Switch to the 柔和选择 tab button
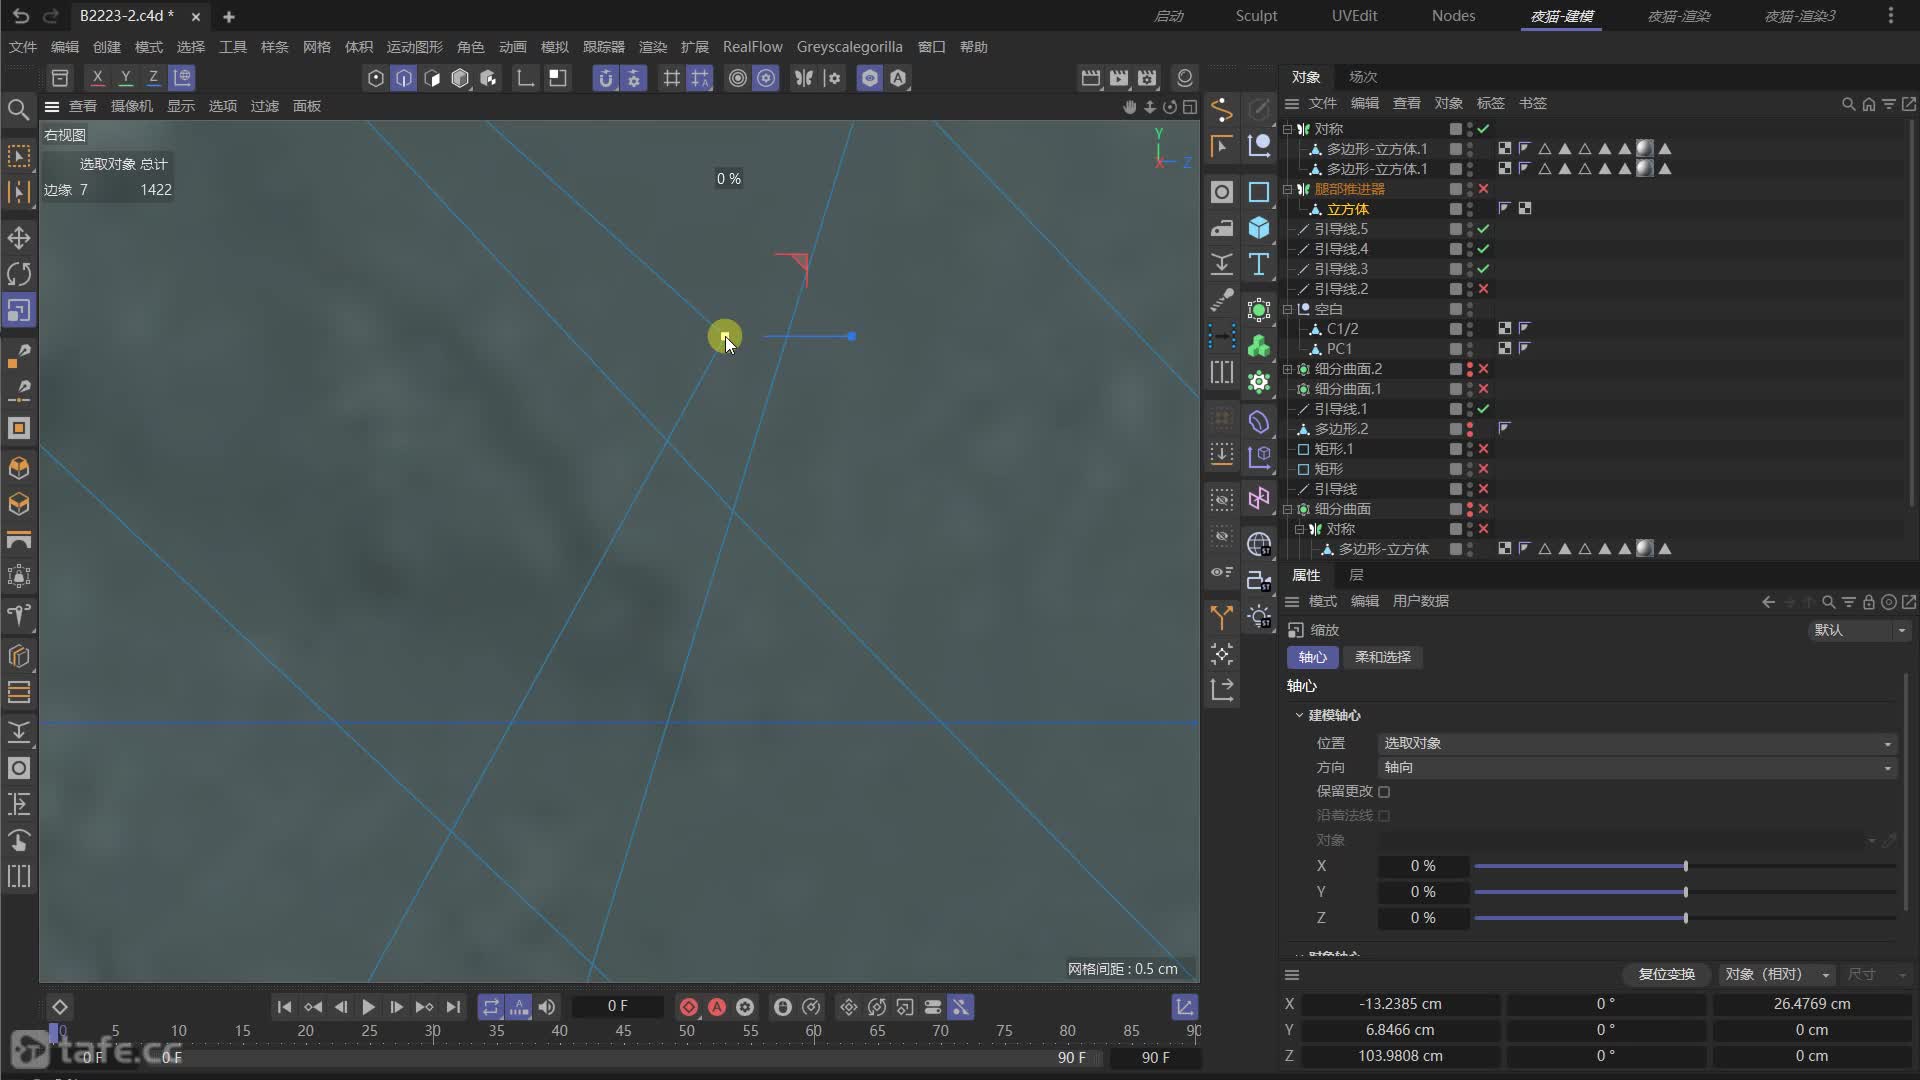 1382,657
